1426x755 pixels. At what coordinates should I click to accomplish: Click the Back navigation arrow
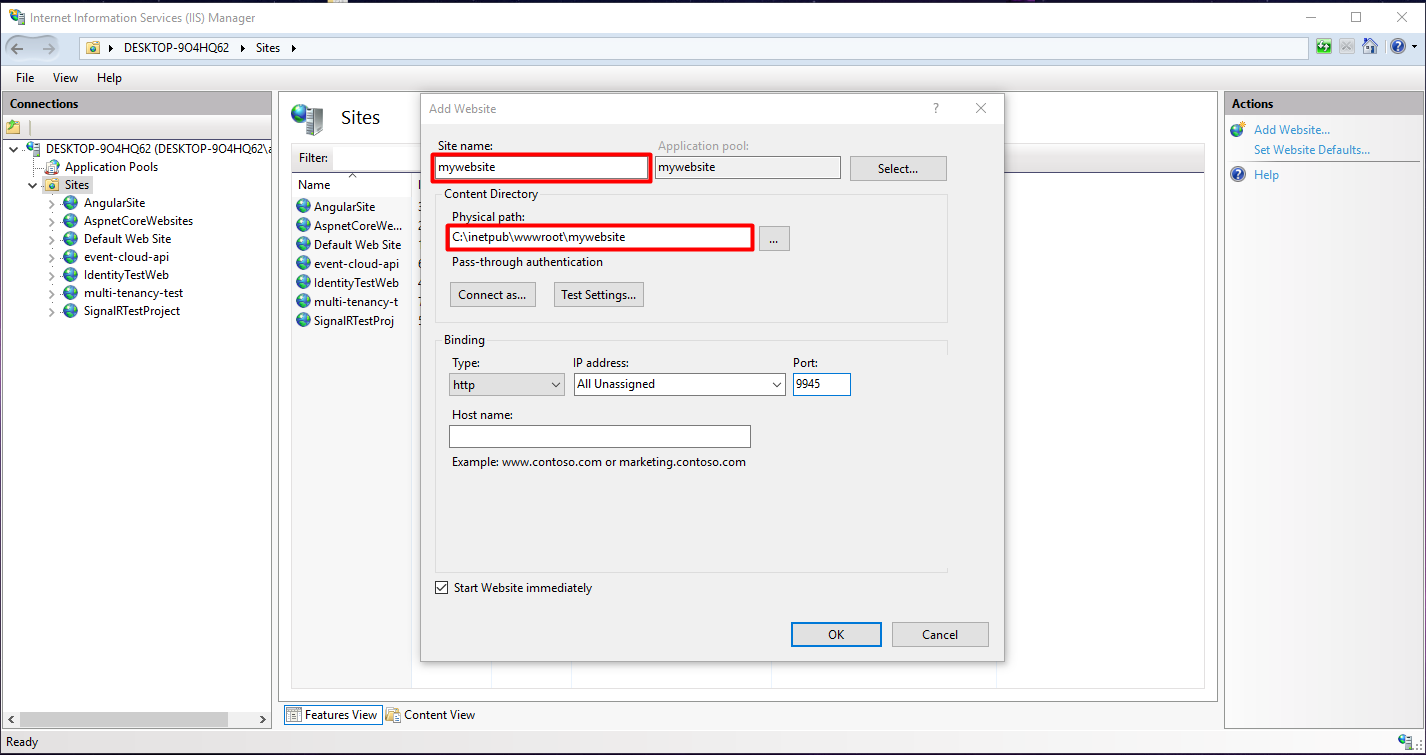[18, 48]
